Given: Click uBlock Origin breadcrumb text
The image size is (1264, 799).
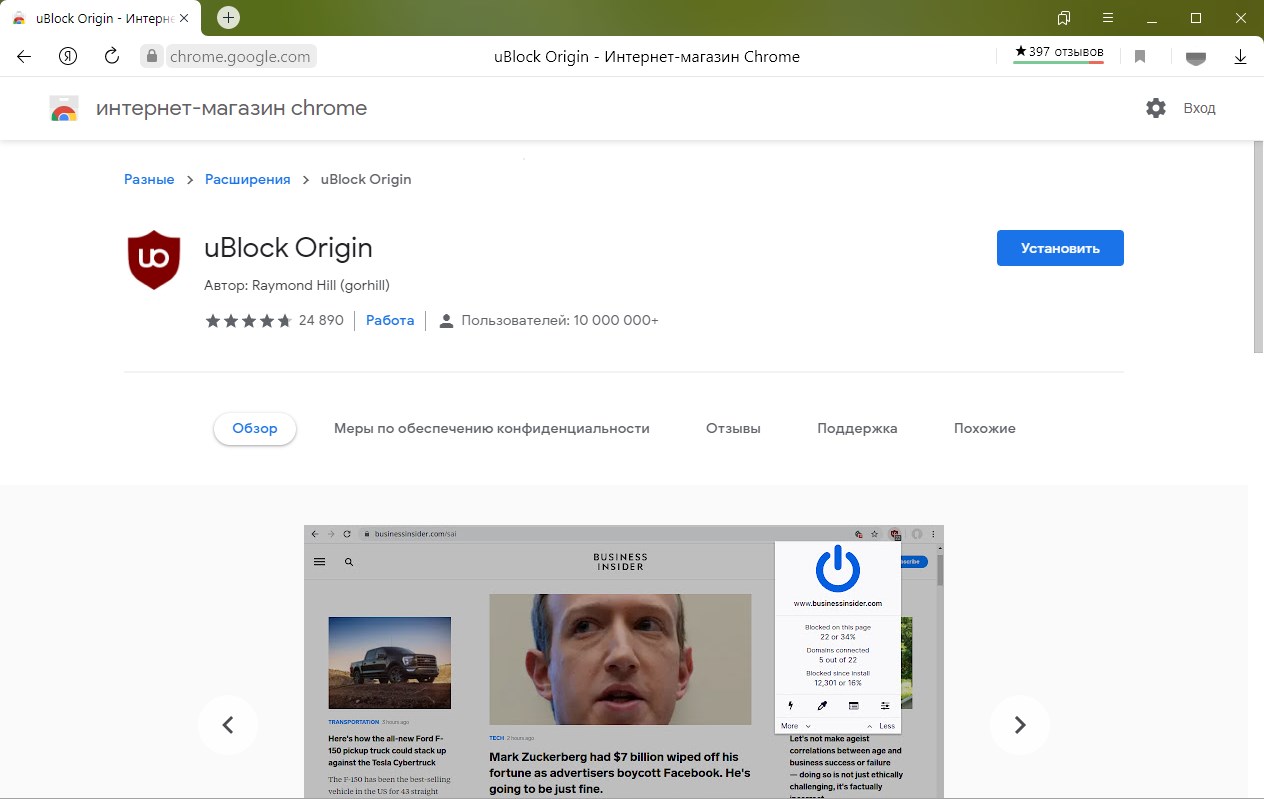Looking at the screenshot, I should 366,179.
